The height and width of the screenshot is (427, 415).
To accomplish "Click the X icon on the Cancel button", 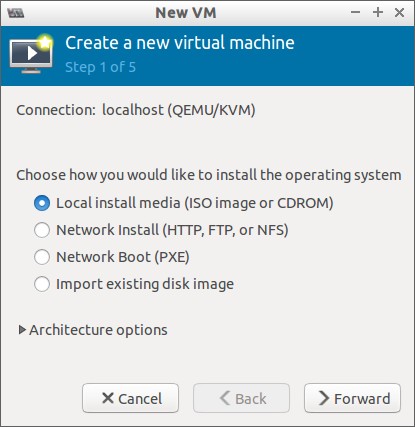I will pyautogui.click(x=108, y=398).
